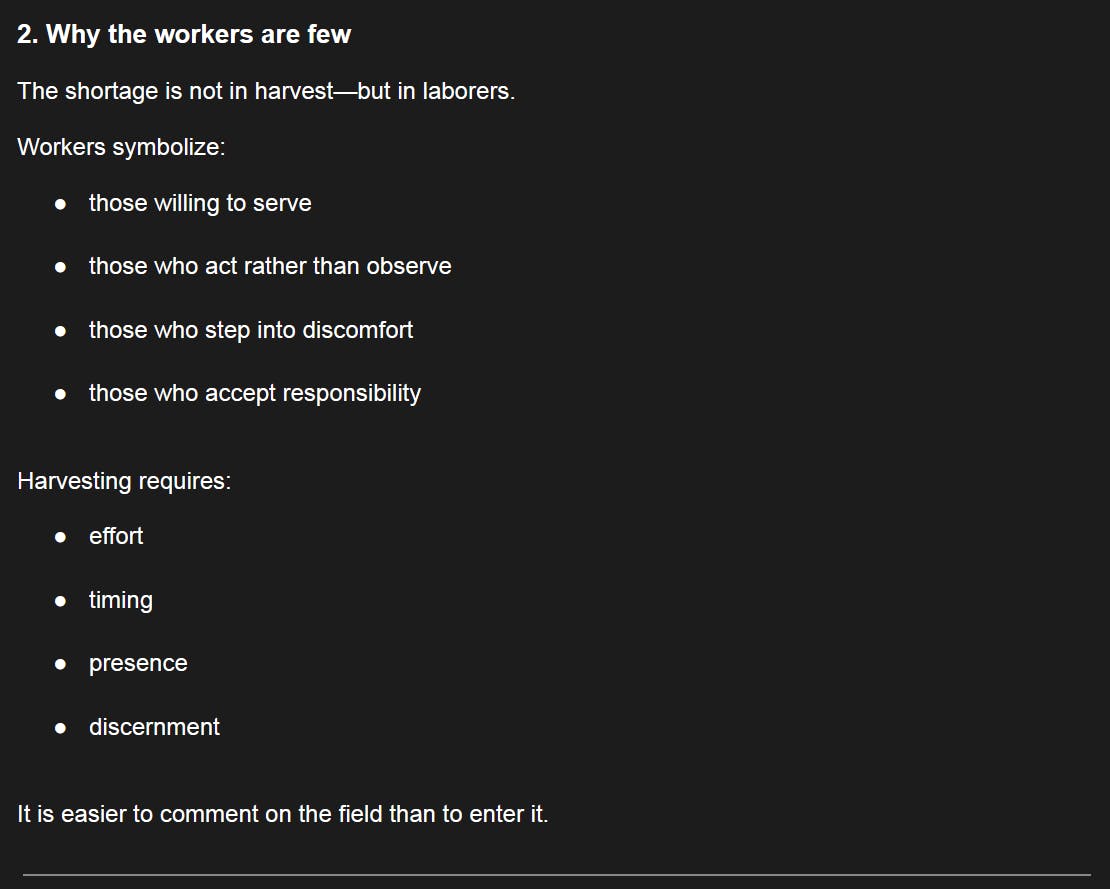Image resolution: width=1110 pixels, height=889 pixels.
Task: Click the word 'harvest' in the first sentence
Action: click(x=293, y=91)
